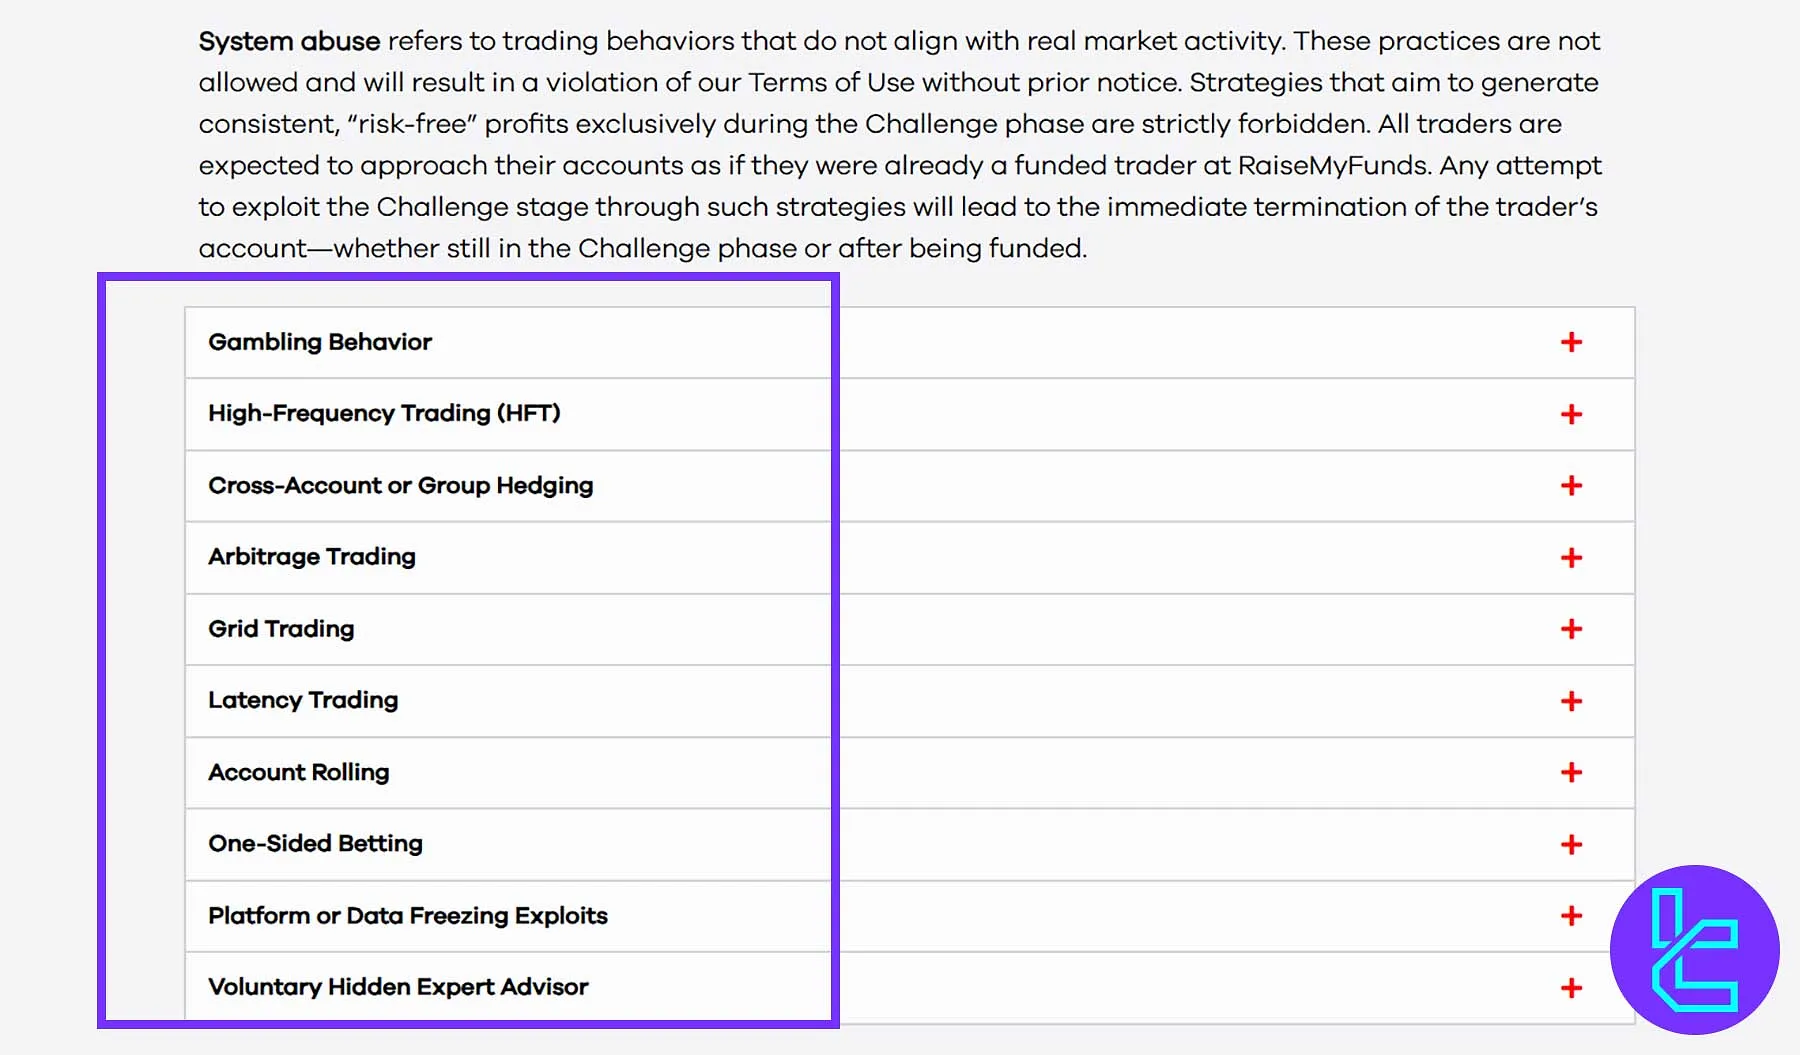Viewport: 1800px width, 1055px height.
Task: Click the purple round logo badge
Action: tap(1694, 949)
